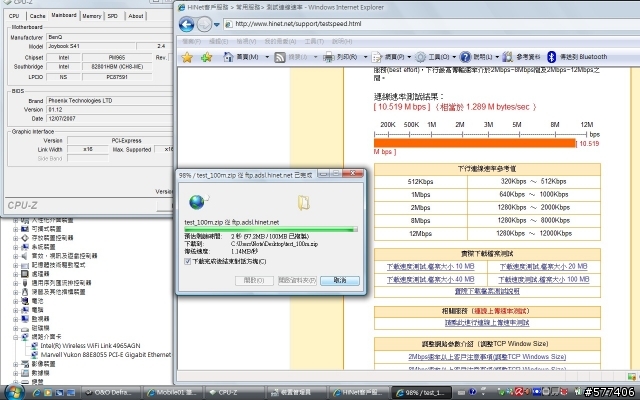Select Marvell Yukon 88E8055 PCI-E Gigabit Ethernet device
Screen dimensions: 640x400
(106, 355)
